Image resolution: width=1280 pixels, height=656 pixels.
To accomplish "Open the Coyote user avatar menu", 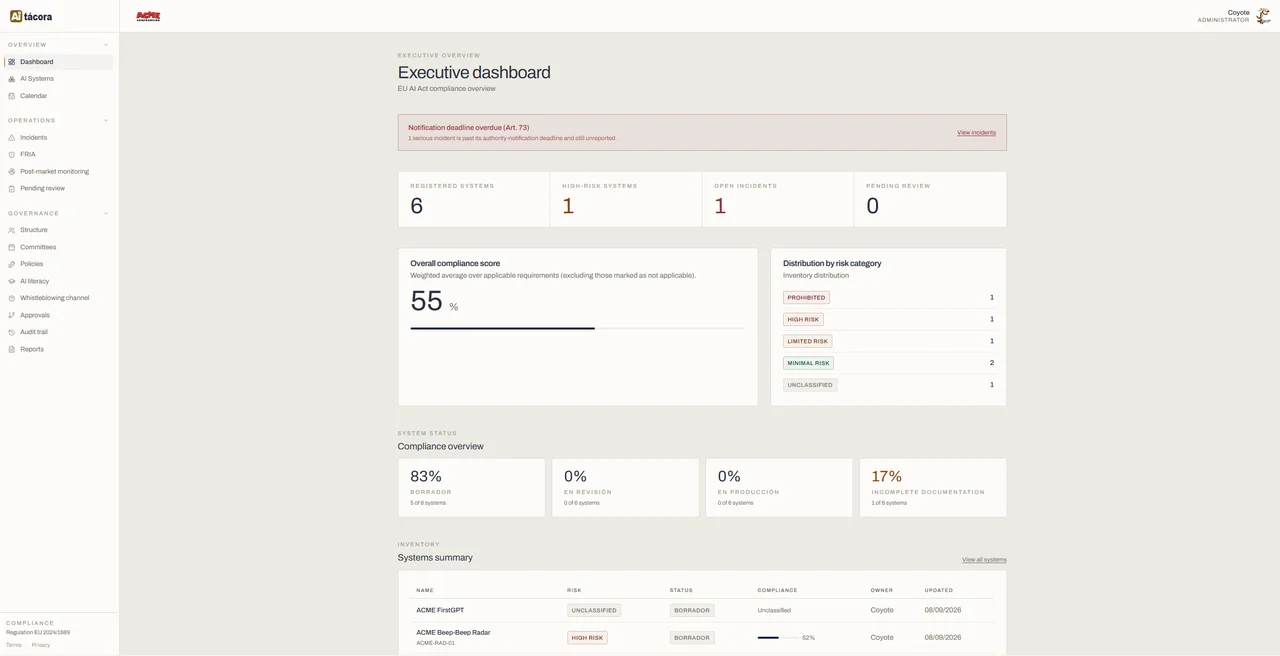I will [x=1263, y=16].
